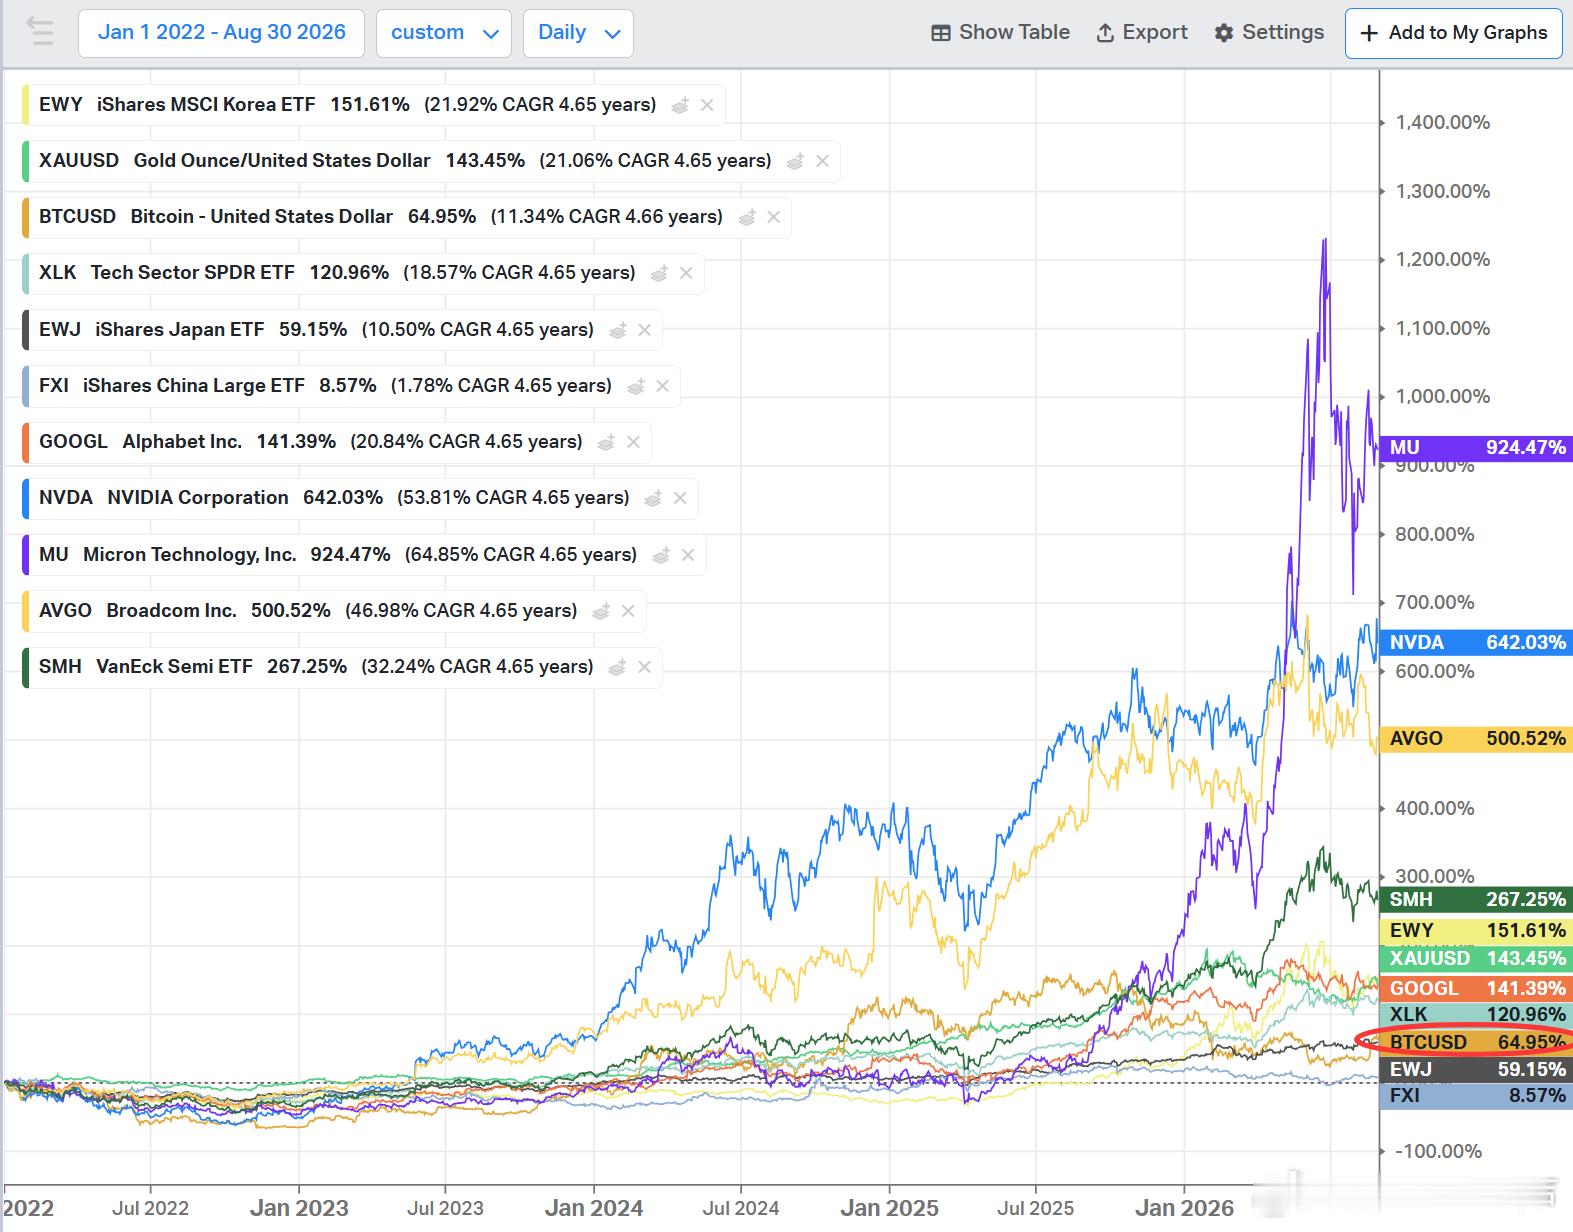Open chart Settings
The width and height of the screenshot is (1573, 1232).
point(1269,33)
